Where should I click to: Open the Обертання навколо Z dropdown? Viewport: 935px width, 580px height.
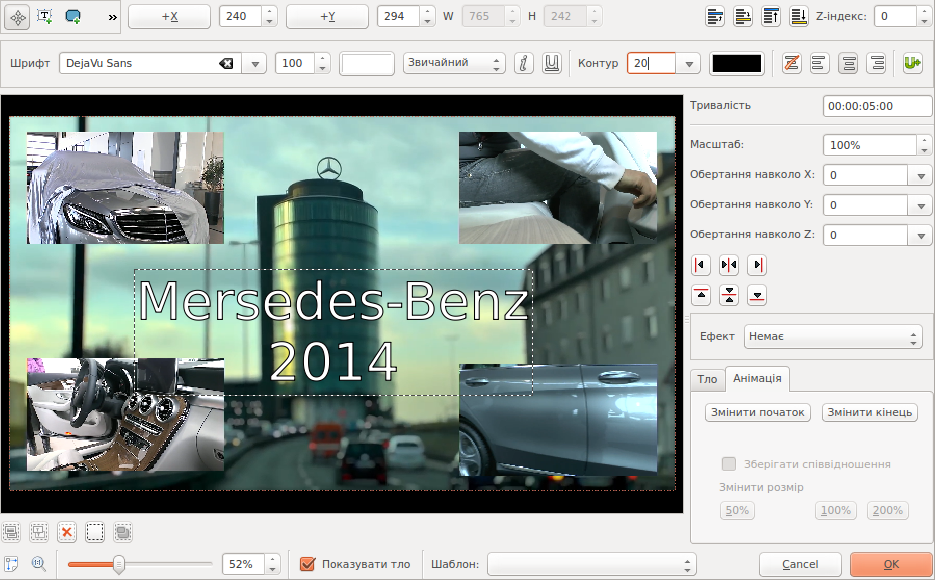[921, 235]
